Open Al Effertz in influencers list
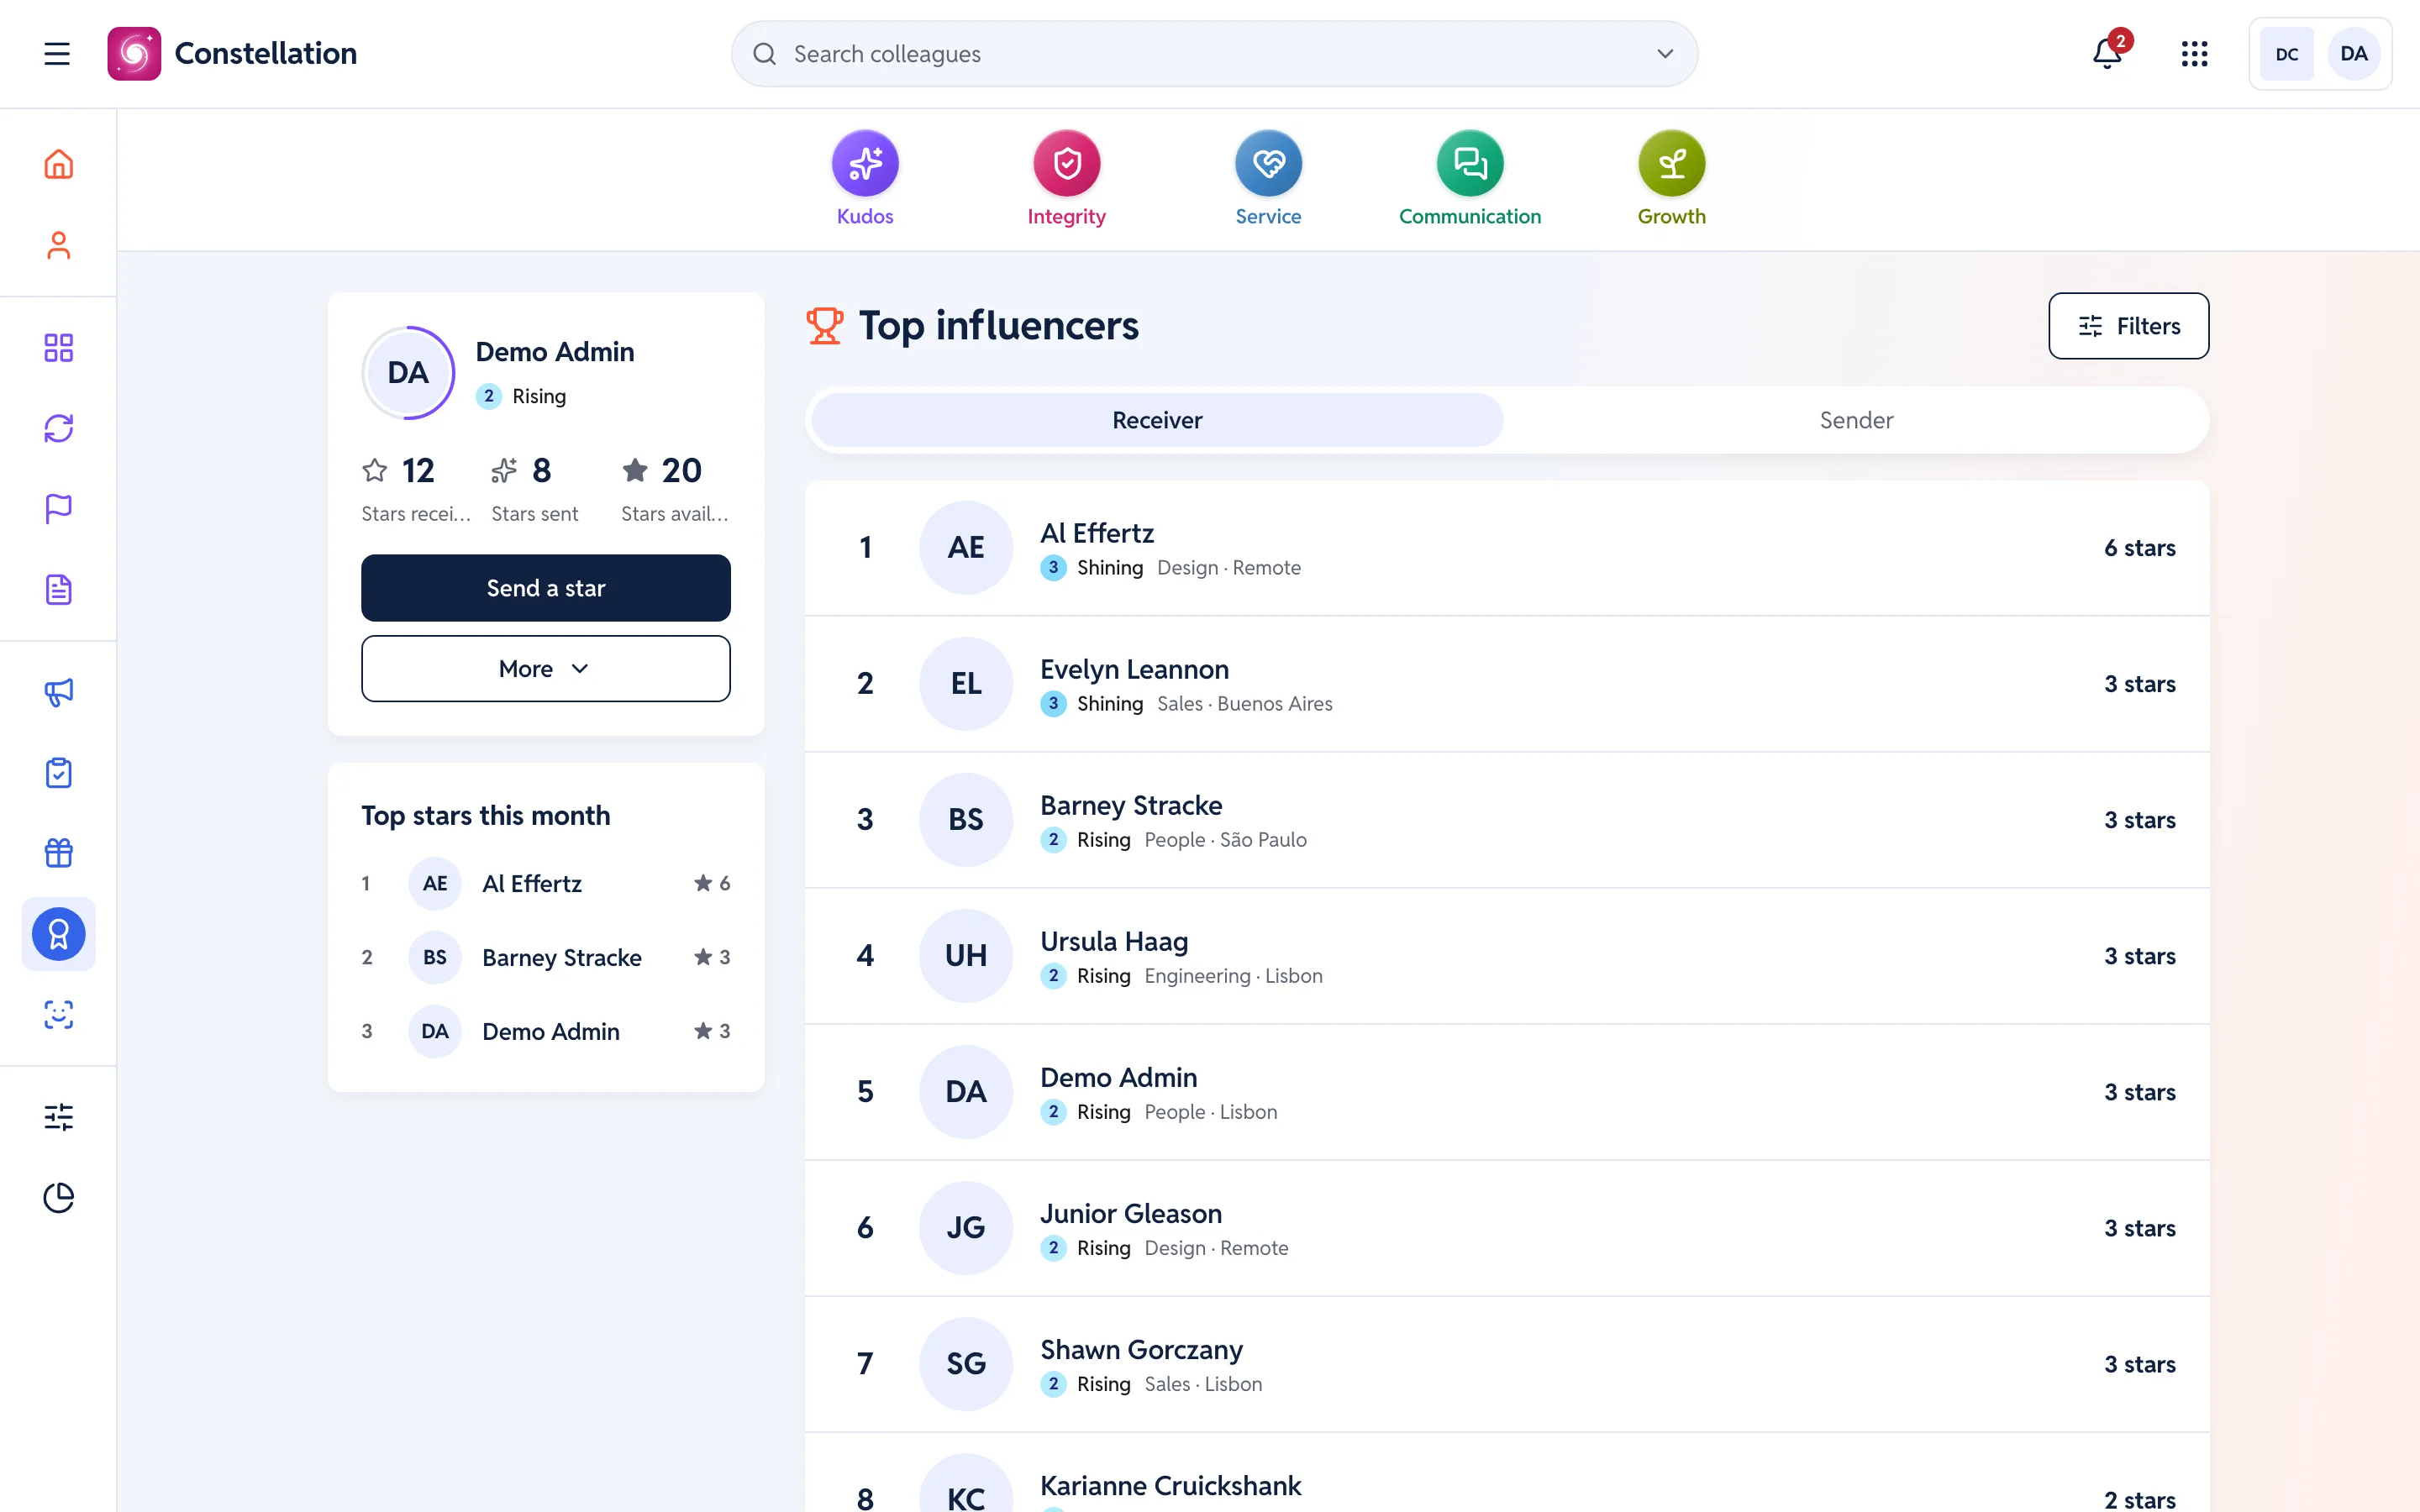Screen dimensions: 2420x1512 click(x=1507, y=548)
